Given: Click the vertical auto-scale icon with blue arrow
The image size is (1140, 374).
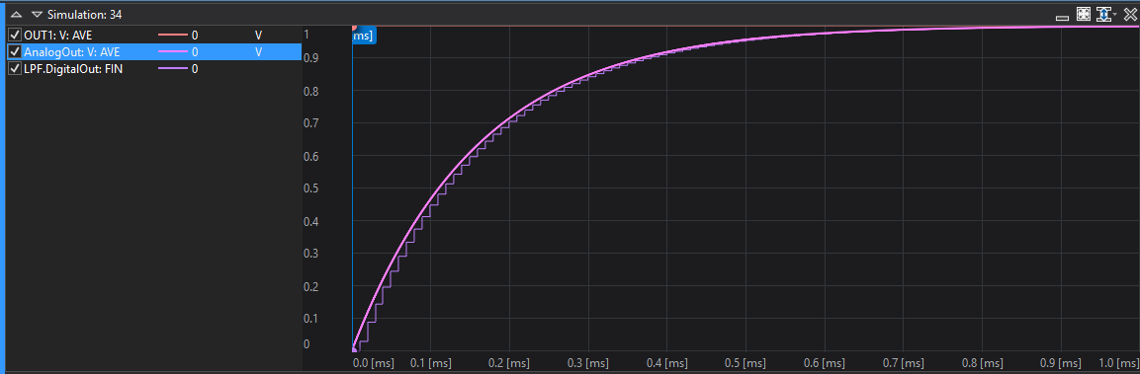Looking at the screenshot, I should click(1103, 14).
